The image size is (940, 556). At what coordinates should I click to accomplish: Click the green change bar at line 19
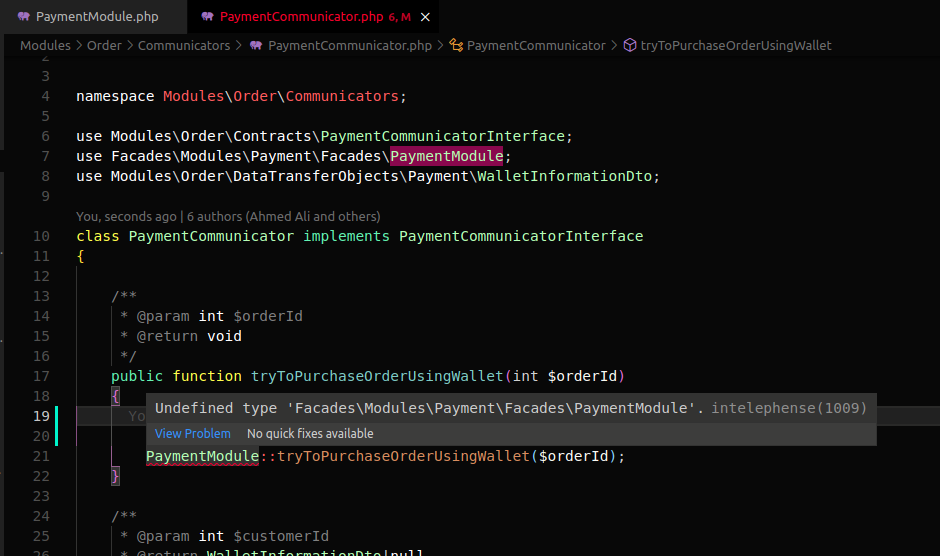point(56,426)
